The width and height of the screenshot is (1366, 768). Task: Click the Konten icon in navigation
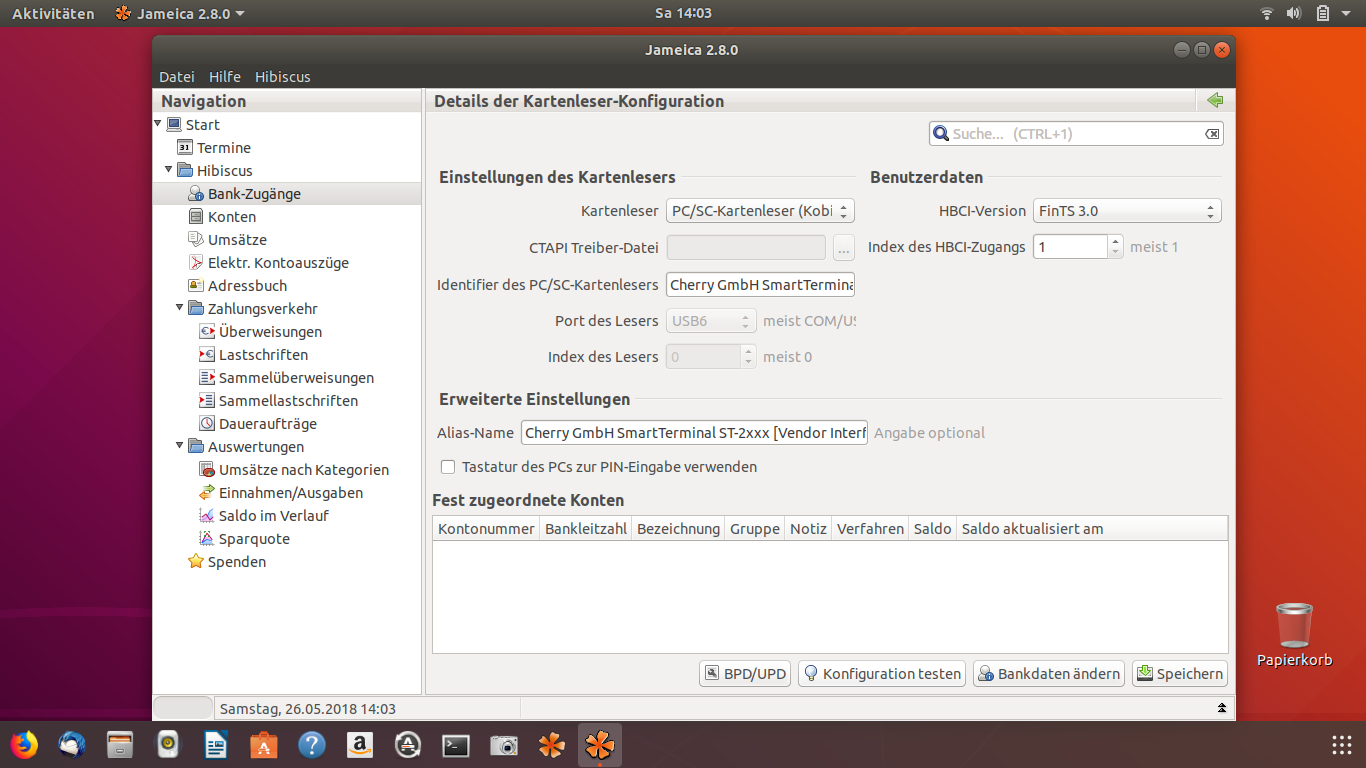click(x=196, y=217)
